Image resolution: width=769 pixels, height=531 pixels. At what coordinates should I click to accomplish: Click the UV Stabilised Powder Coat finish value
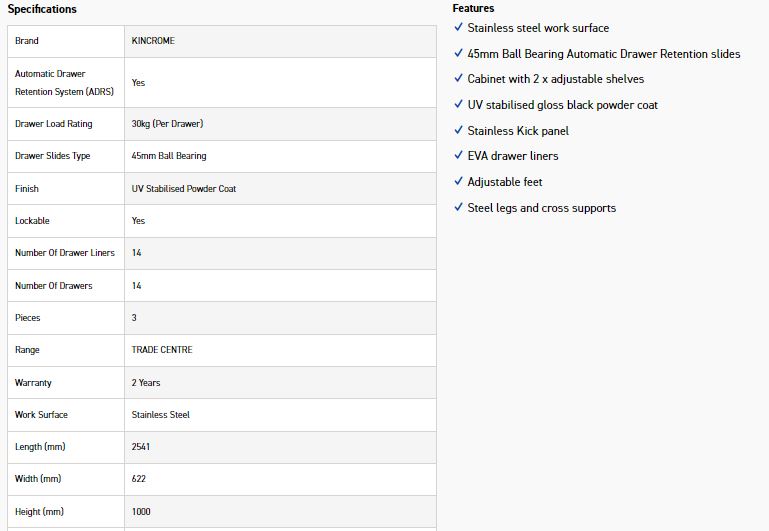pos(184,189)
